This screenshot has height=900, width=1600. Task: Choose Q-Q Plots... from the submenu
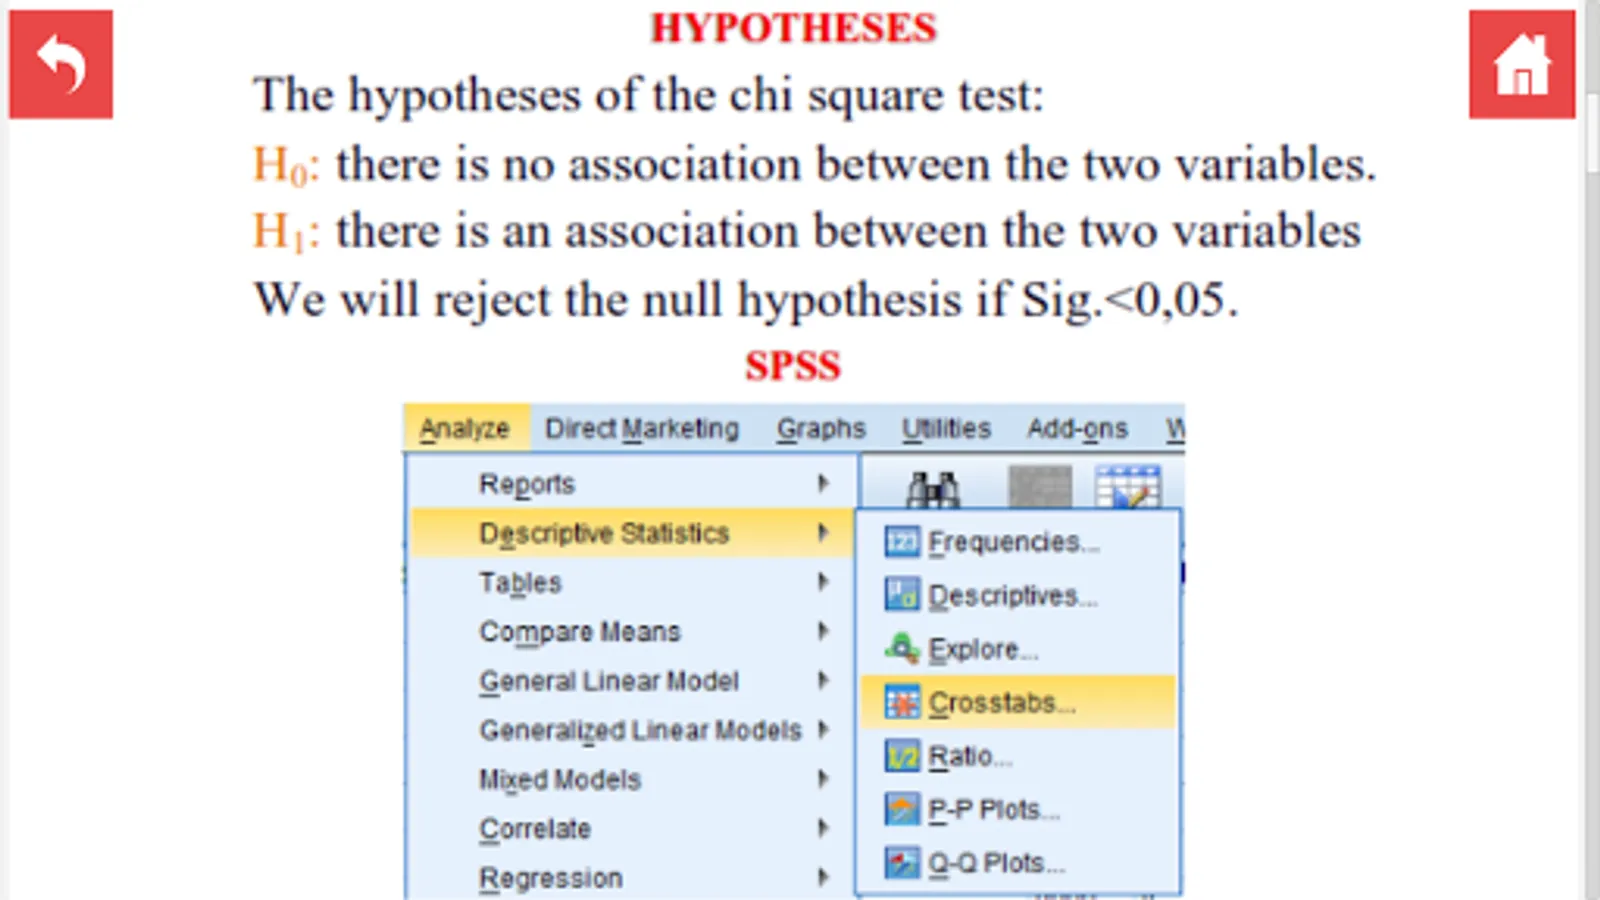(x=1018, y=862)
